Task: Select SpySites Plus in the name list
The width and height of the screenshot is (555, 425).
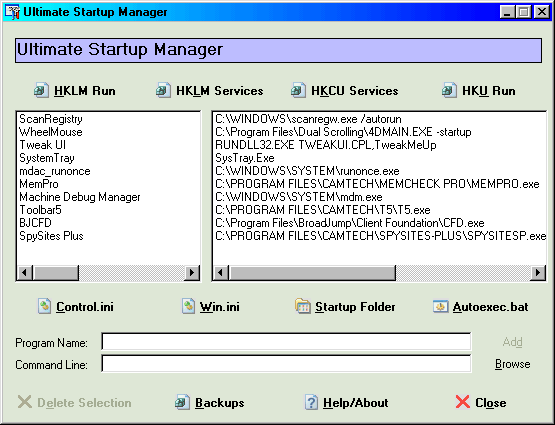Action: click(x=51, y=236)
